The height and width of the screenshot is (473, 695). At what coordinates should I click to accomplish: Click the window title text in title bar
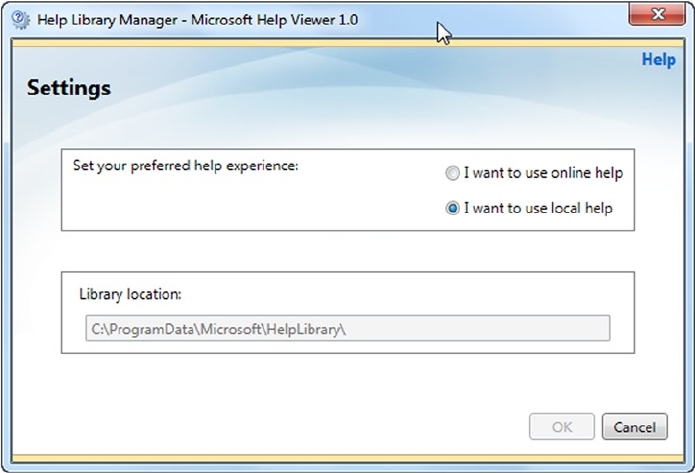tap(197, 20)
